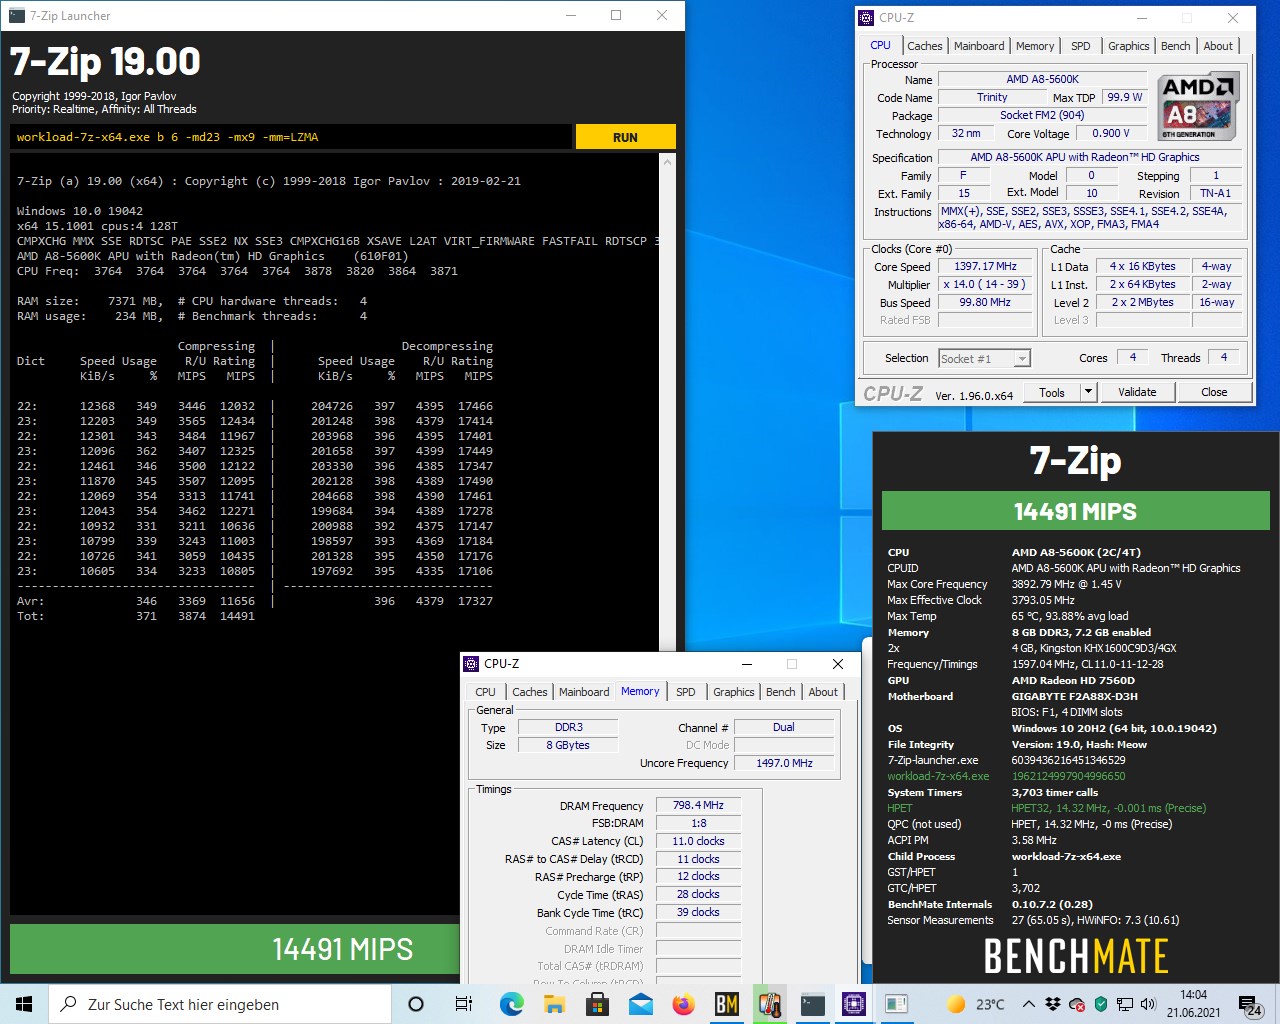Click the Channel # field showing Dual
The width and height of the screenshot is (1280, 1024).
point(784,728)
